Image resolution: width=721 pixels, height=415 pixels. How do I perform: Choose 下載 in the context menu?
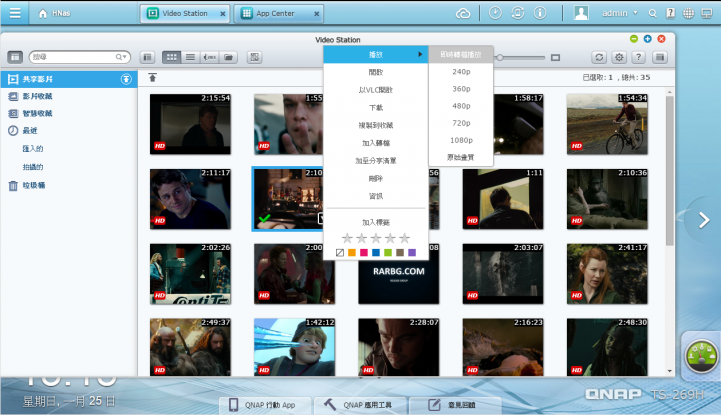(x=376, y=108)
